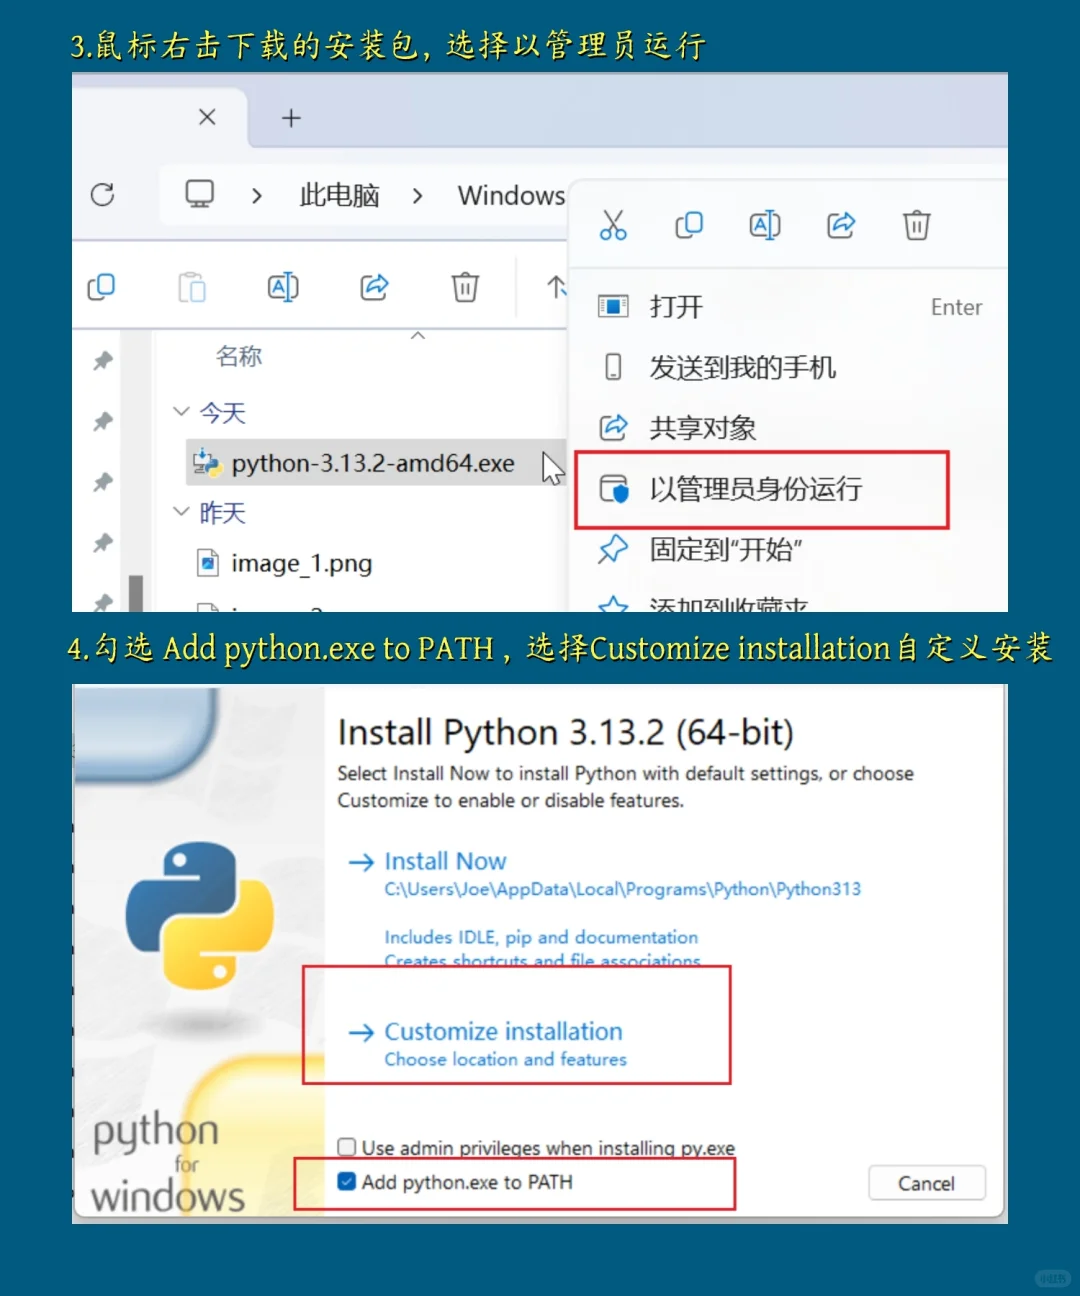
Task: Click the Delete trash icon in the context menu
Action: (x=916, y=225)
